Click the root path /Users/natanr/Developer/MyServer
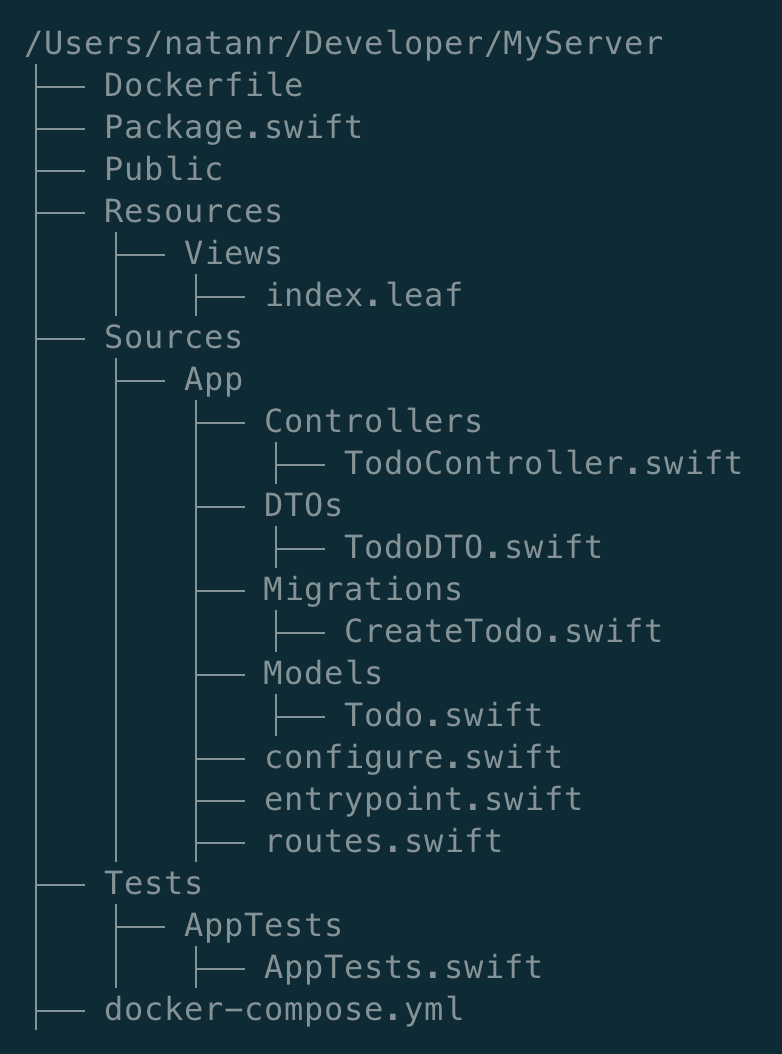Screen dimensions: 782x1054 coord(343,44)
